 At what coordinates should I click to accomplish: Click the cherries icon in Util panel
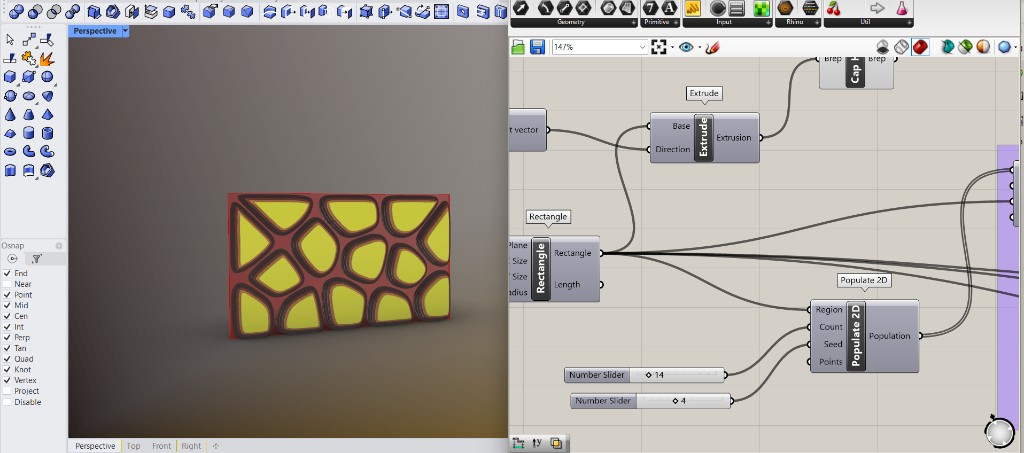[x=833, y=8]
